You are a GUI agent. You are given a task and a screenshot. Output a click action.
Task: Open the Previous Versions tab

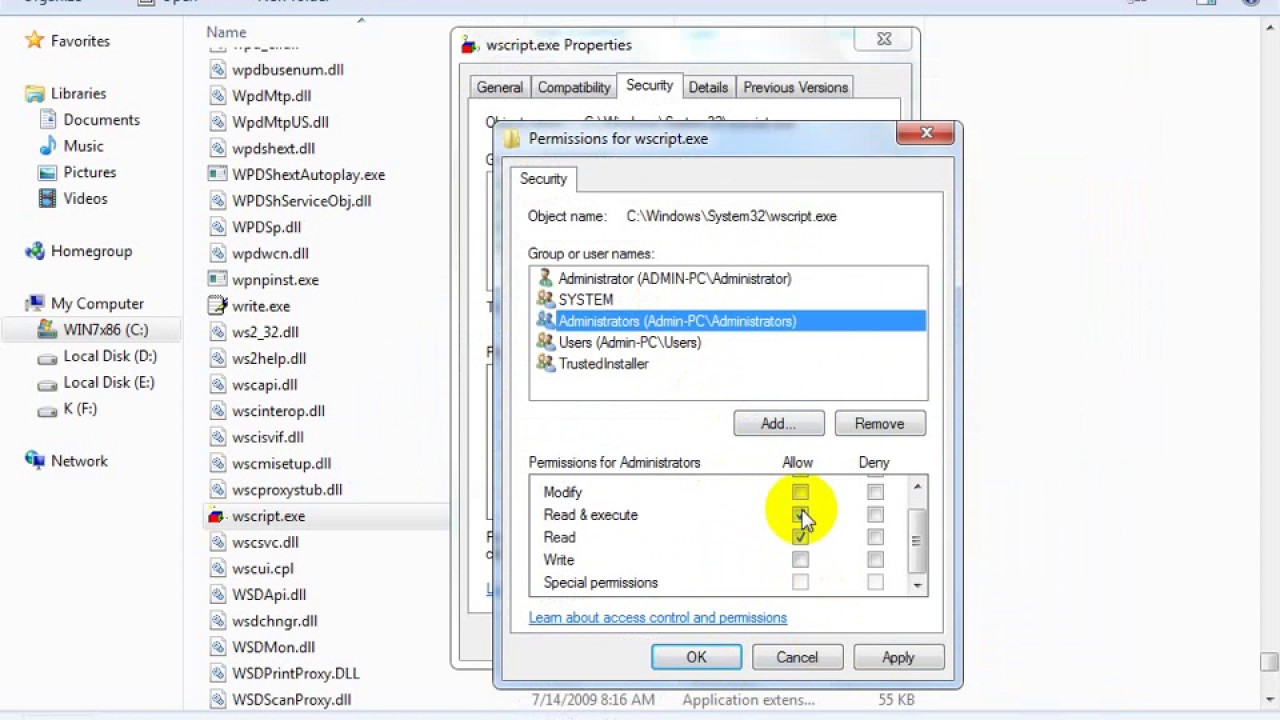(795, 87)
